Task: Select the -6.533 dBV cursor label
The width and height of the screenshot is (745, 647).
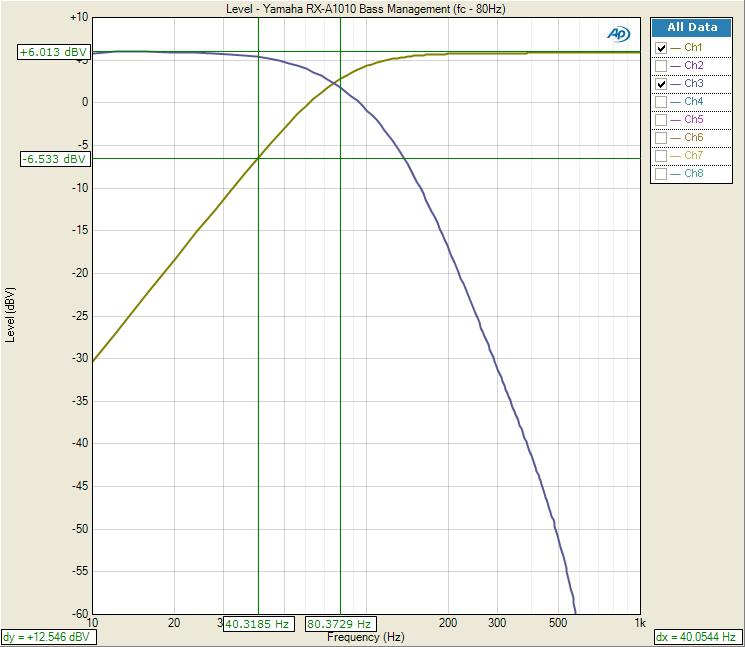Action: tap(55, 159)
